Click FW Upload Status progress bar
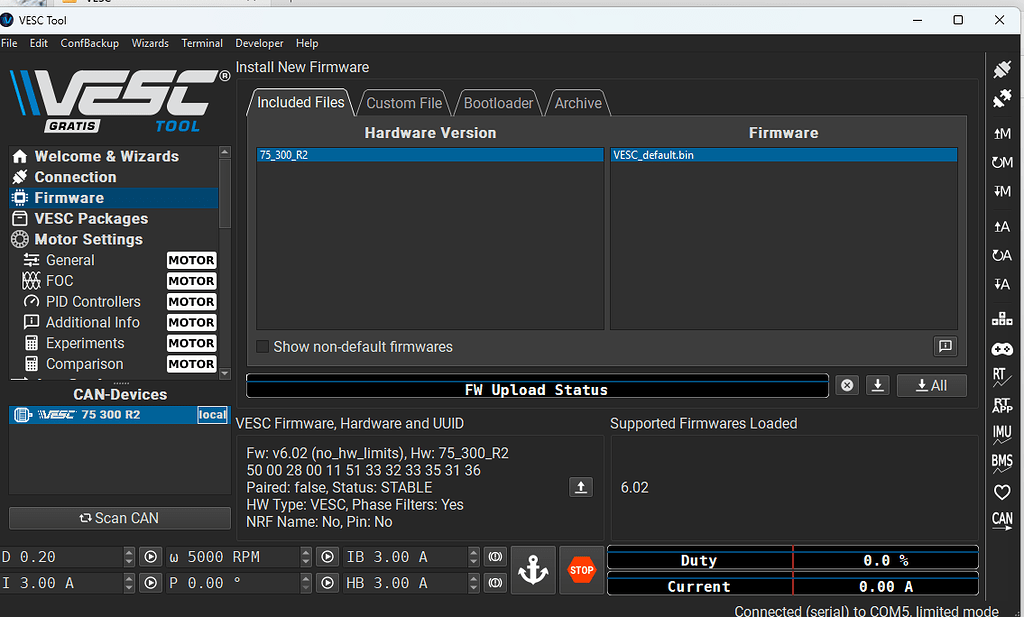The image size is (1024, 617). point(537,387)
